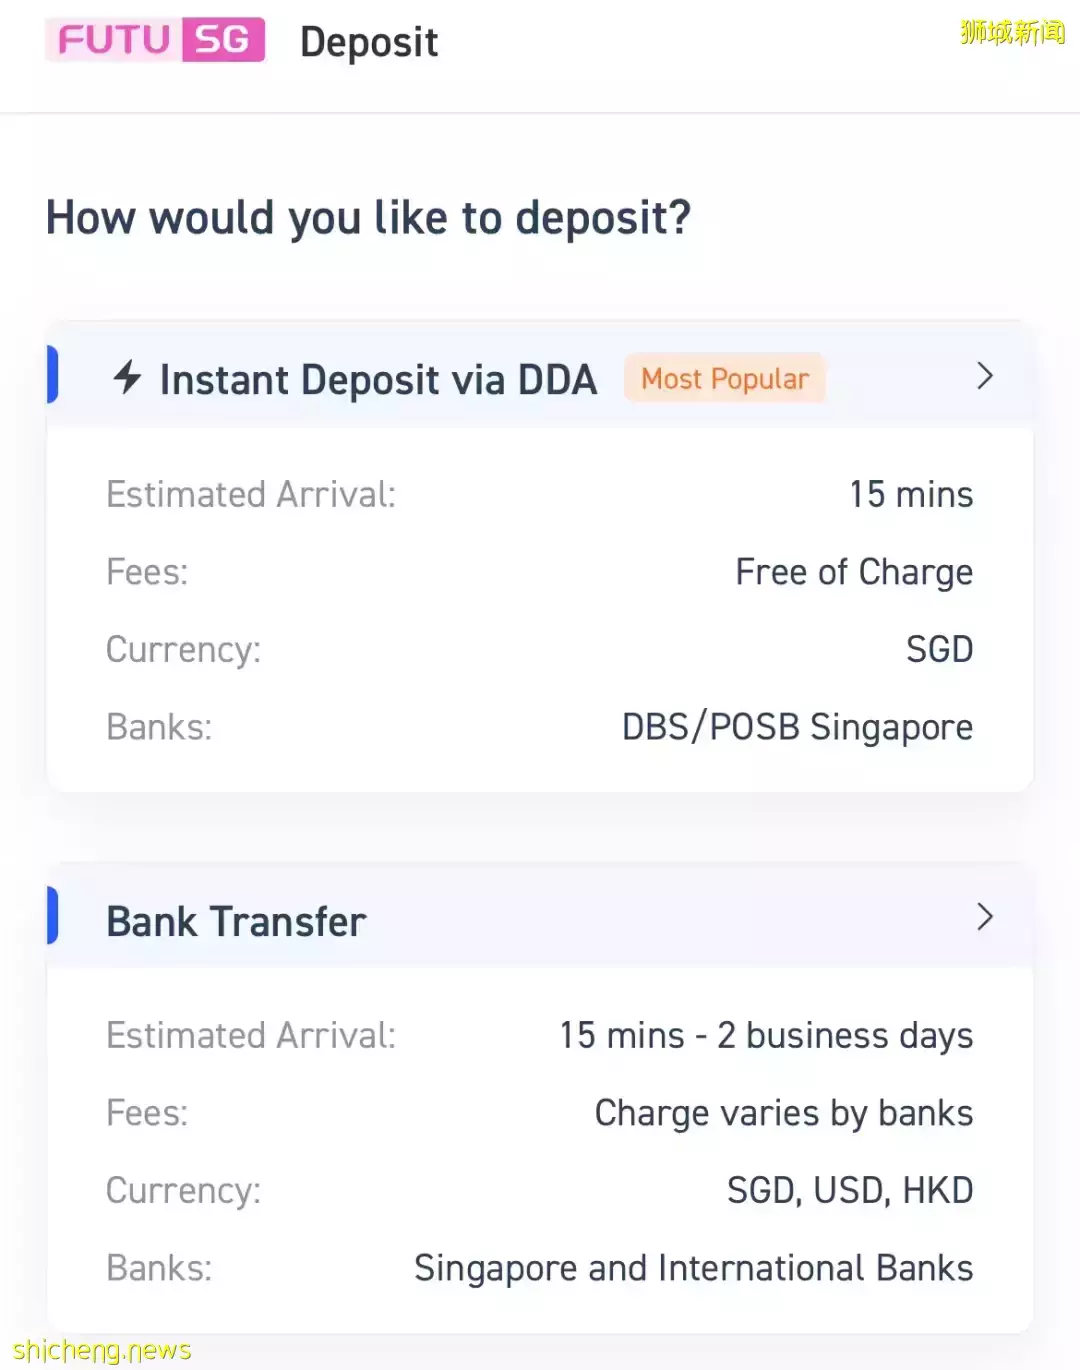Expand the Bank Transfer chevron arrow
Image resolution: width=1080 pixels, height=1370 pixels.
[x=984, y=917]
